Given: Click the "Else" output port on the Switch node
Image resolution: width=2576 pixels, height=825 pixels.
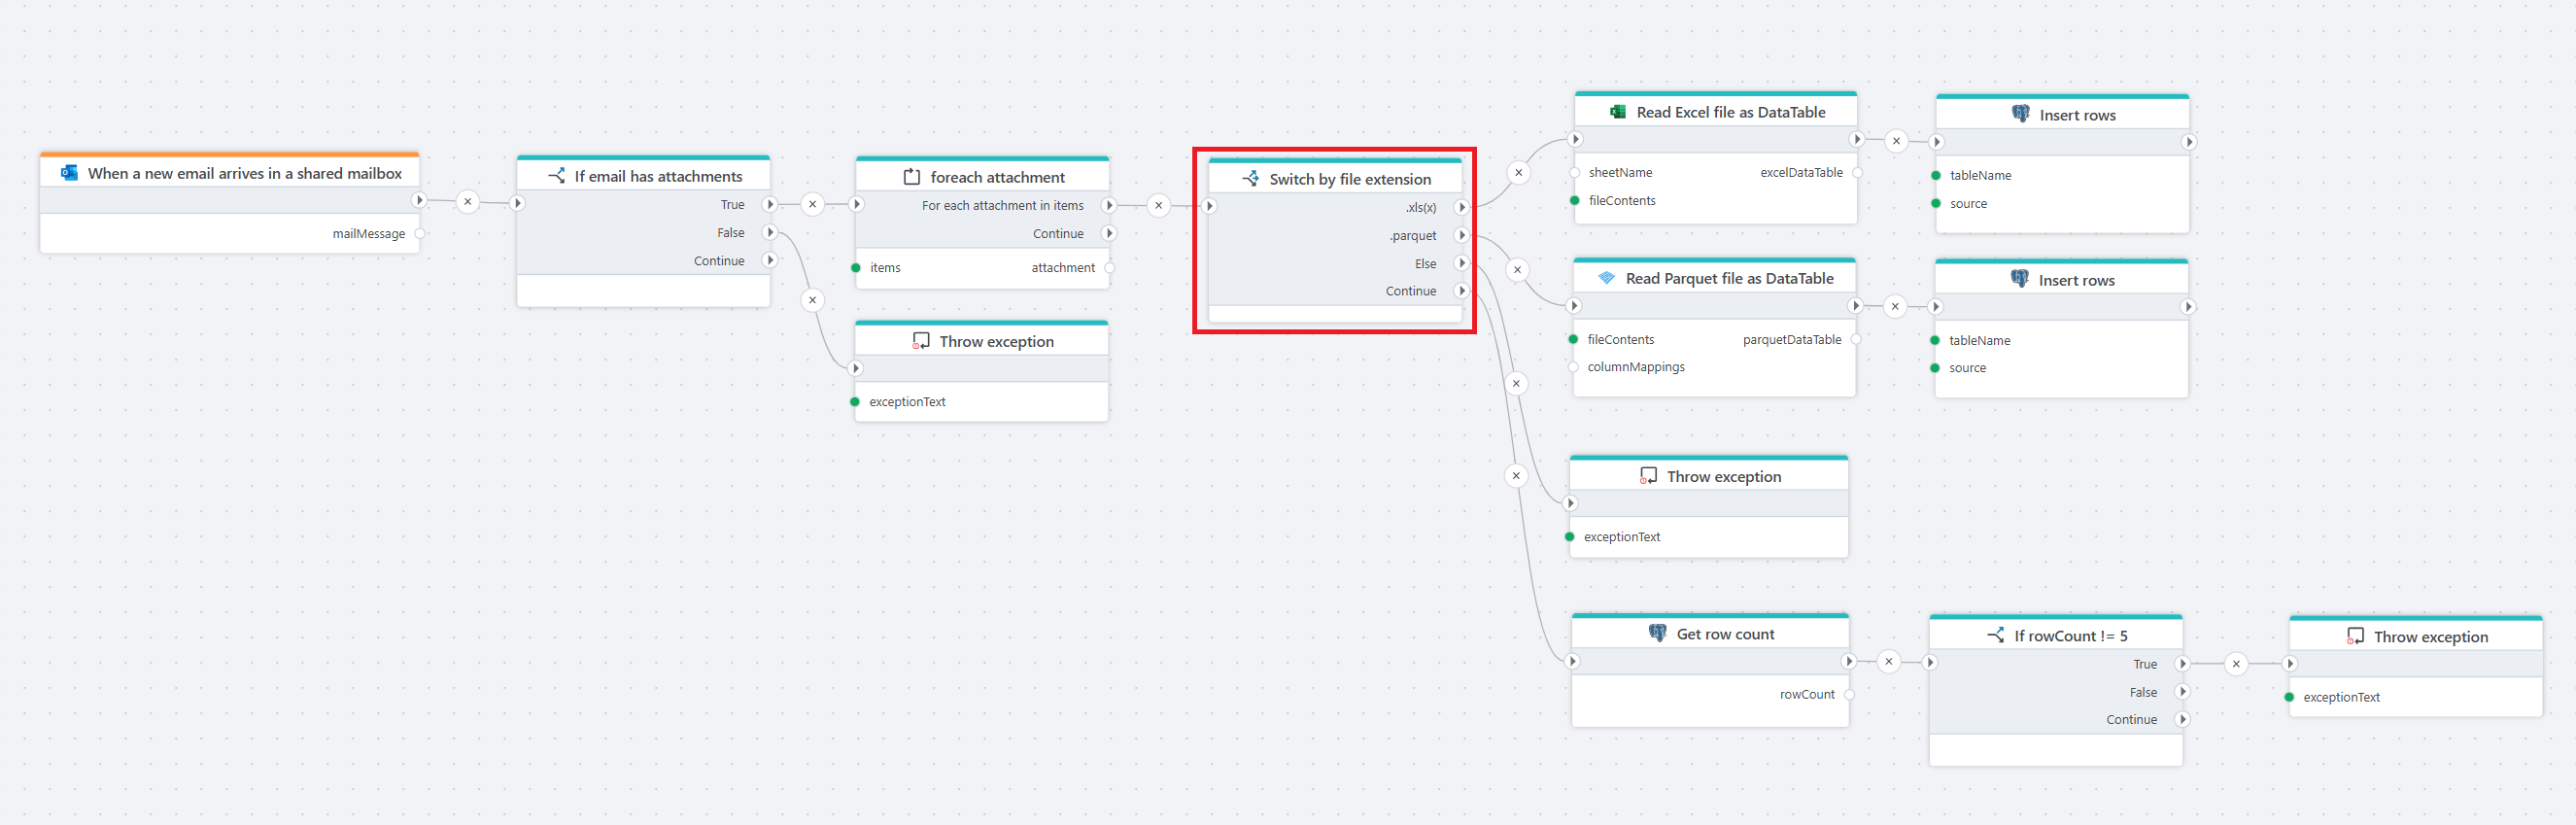Looking at the screenshot, I should pos(1461,264).
